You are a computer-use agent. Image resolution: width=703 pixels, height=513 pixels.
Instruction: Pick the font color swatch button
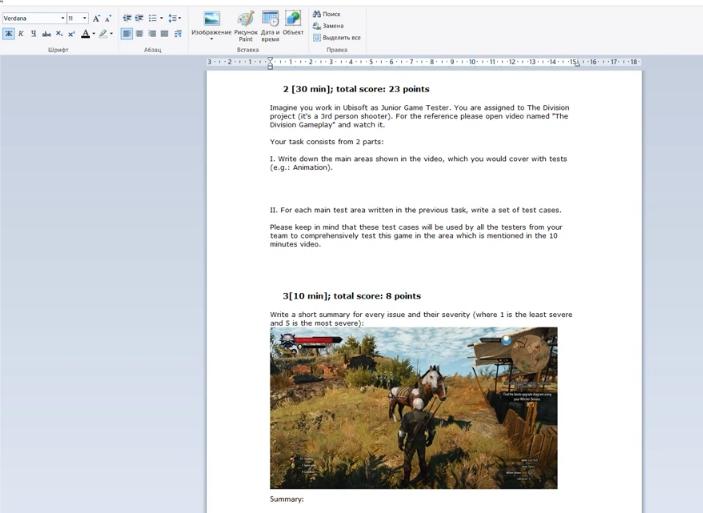pyautogui.click(x=86, y=34)
